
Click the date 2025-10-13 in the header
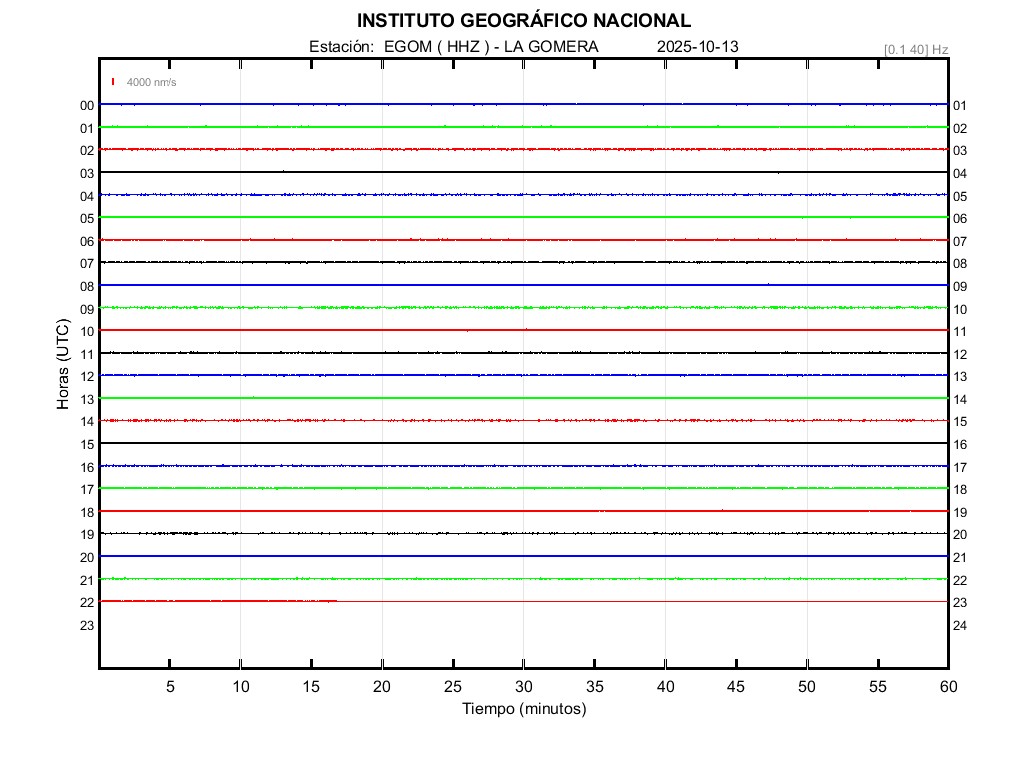tap(697, 47)
